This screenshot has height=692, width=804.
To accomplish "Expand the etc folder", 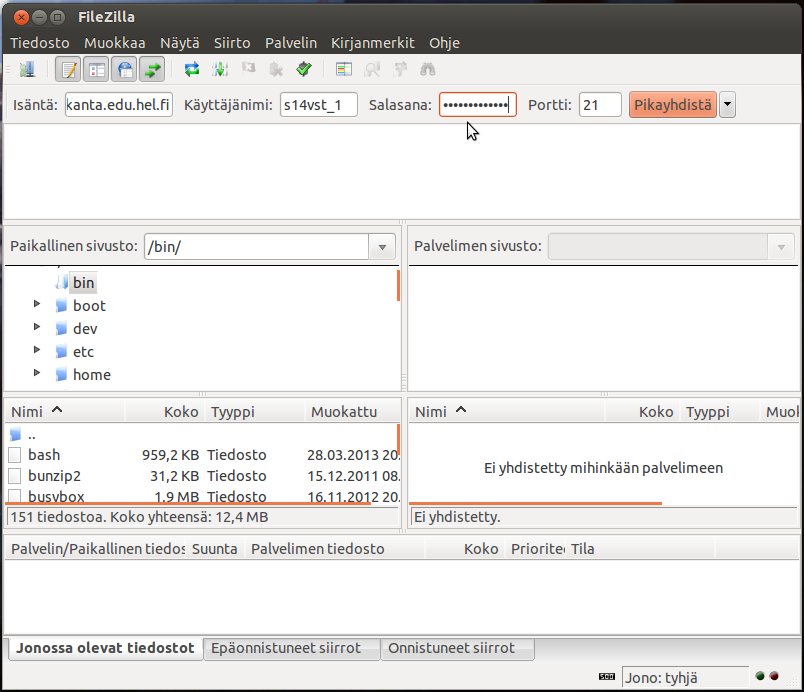I will pos(37,350).
